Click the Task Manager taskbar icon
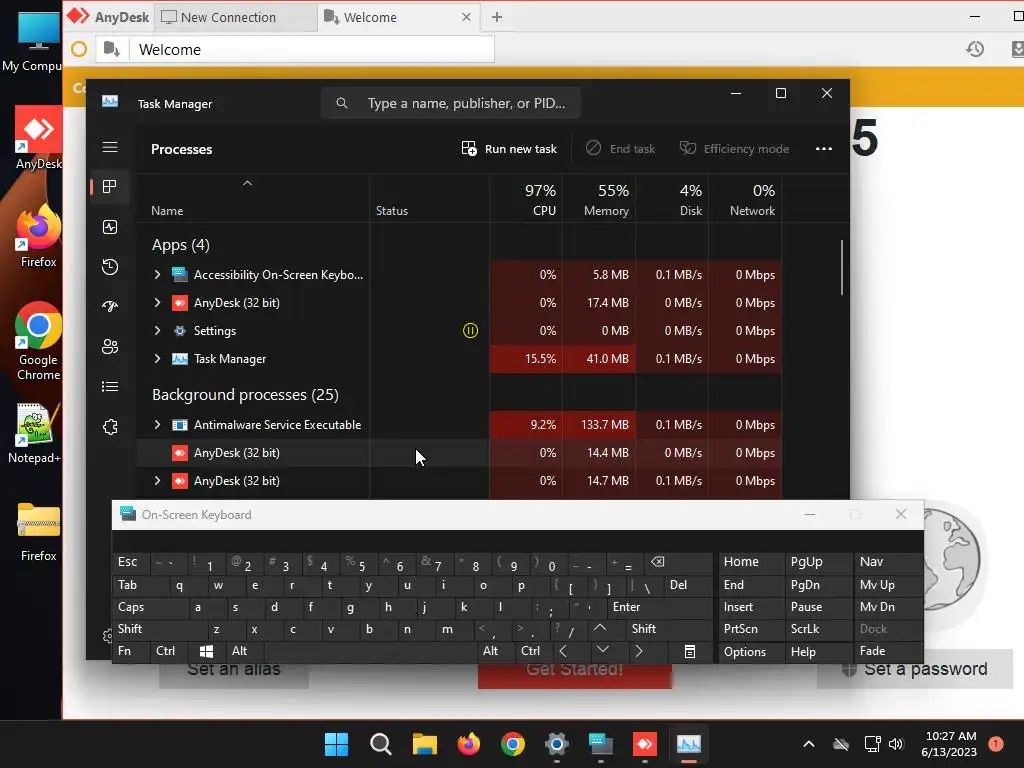This screenshot has width=1024, height=768. [689, 744]
